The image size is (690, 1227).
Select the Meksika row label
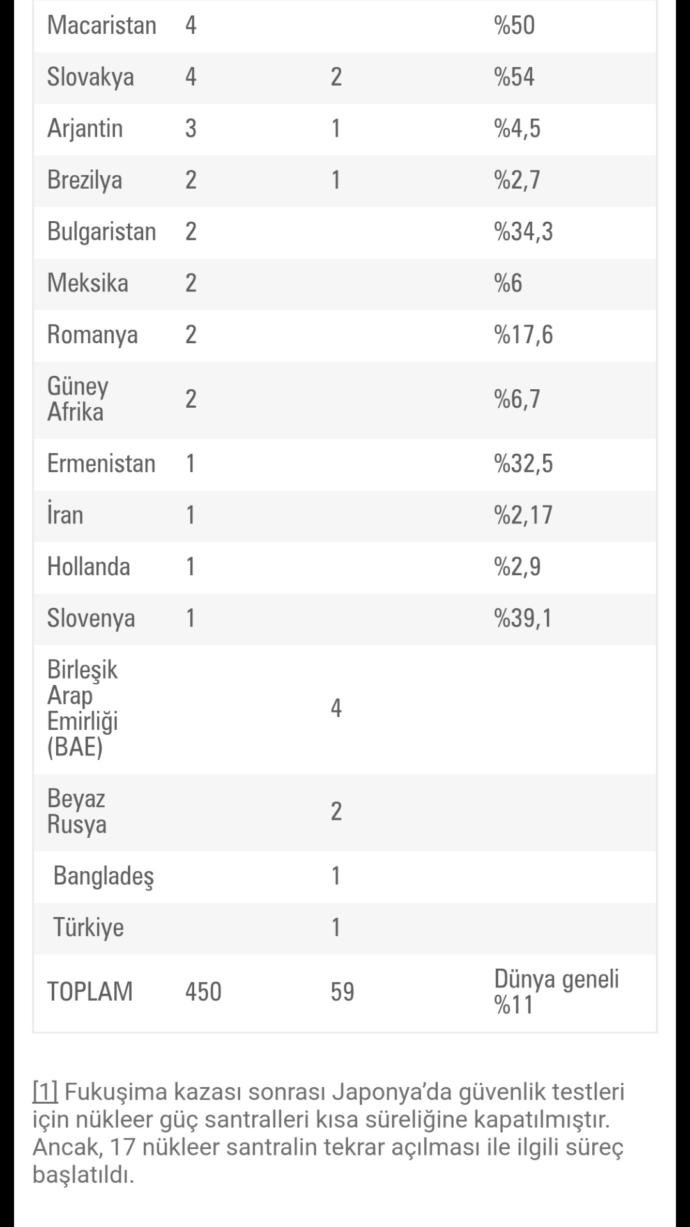point(87,283)
